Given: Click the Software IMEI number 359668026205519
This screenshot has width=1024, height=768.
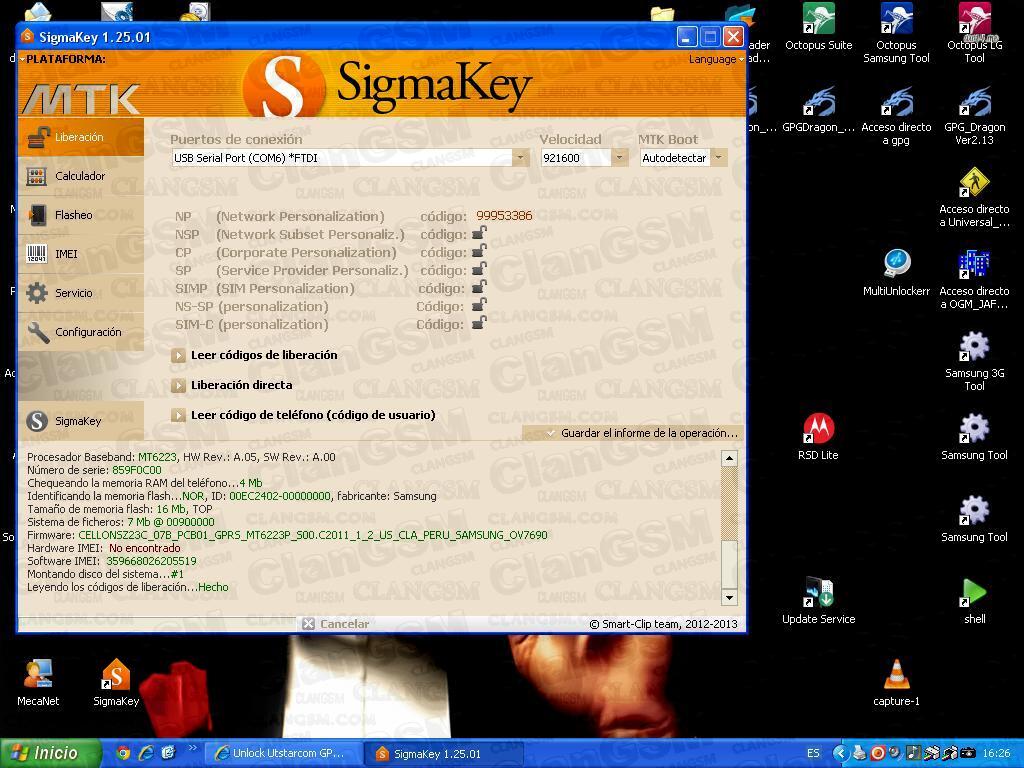Looking at the screenshot, I should [x=151, y=561].
